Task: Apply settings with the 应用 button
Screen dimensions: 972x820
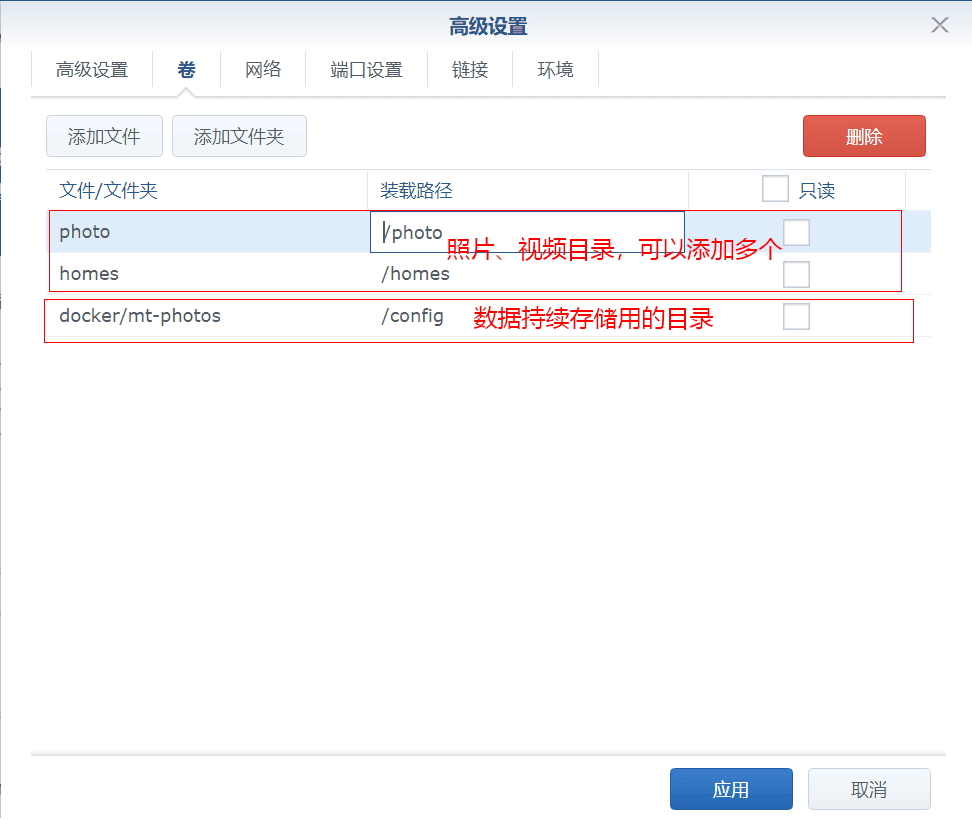Action: tap(731, 789)
